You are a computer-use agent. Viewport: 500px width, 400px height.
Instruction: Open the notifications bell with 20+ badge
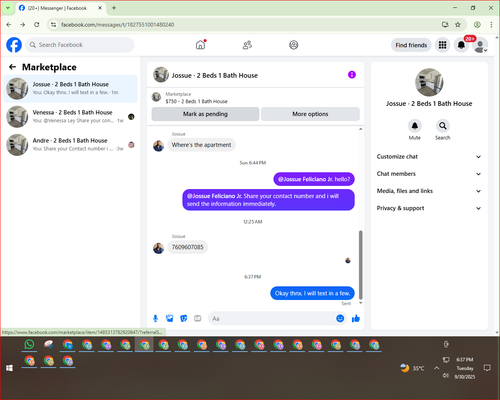click(461, 45)
